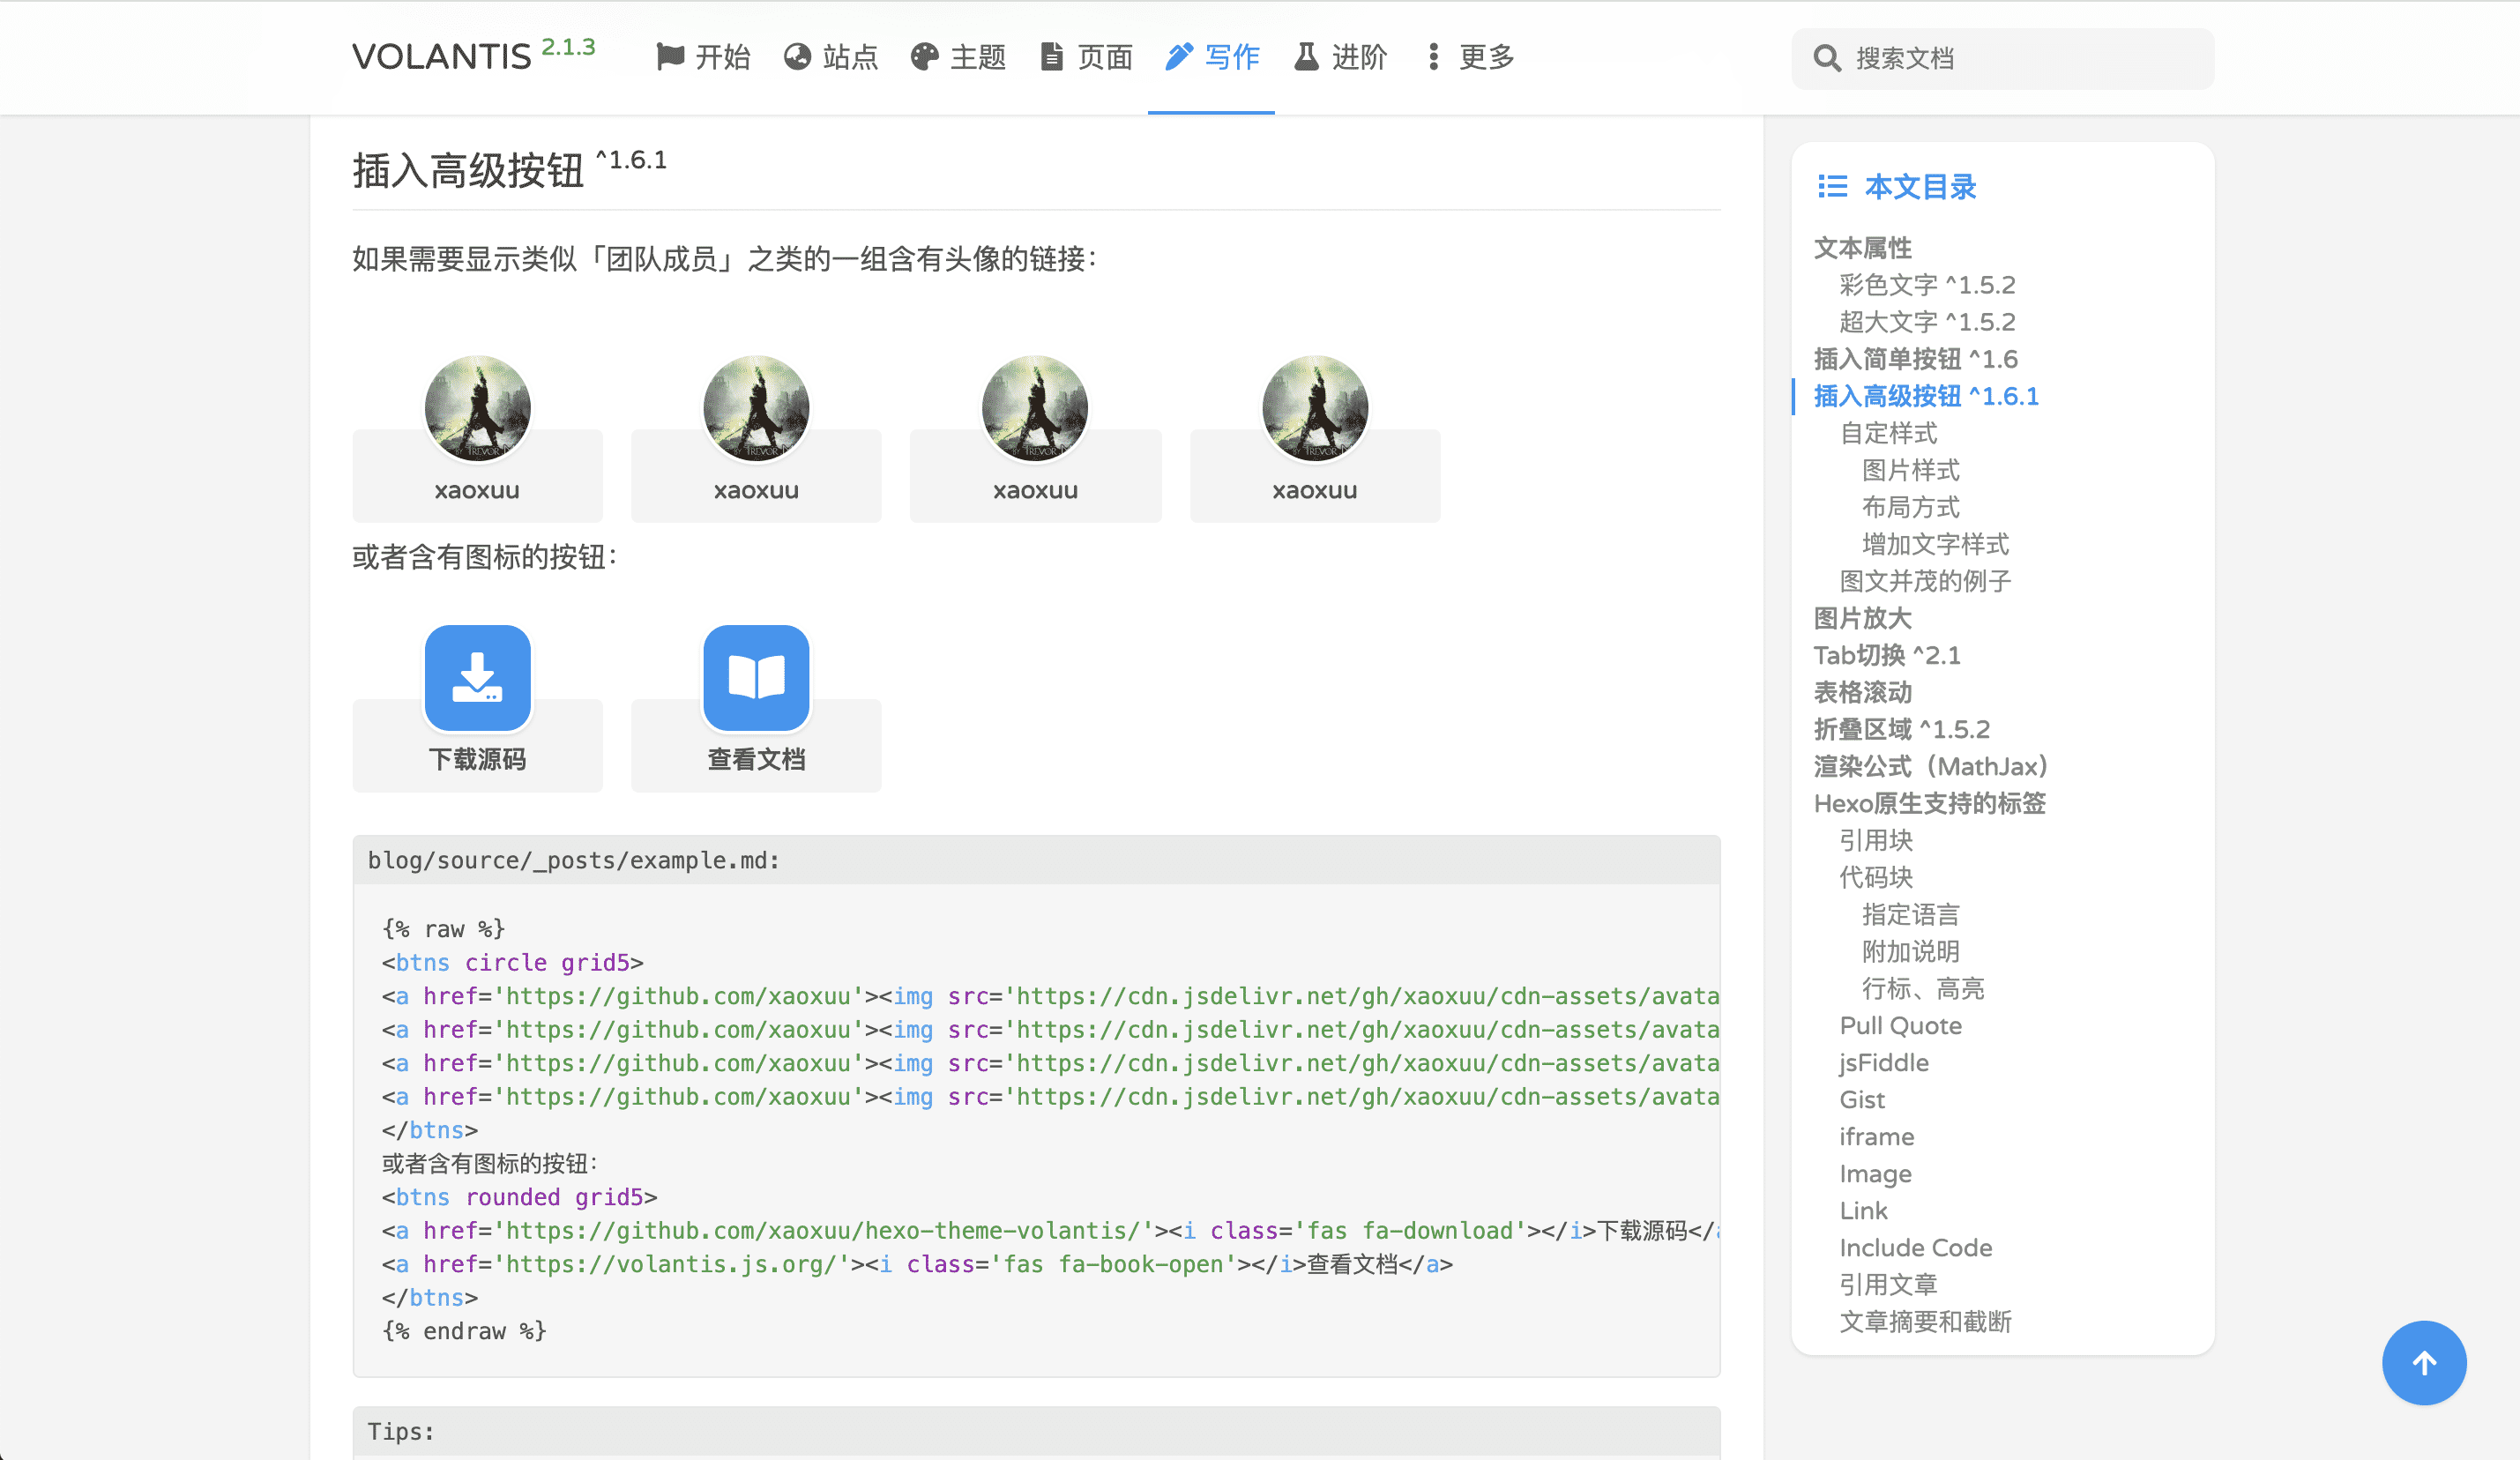Click the blue download source code icon
This screenshot has height=1460, width=2520.
click(477, 678)
